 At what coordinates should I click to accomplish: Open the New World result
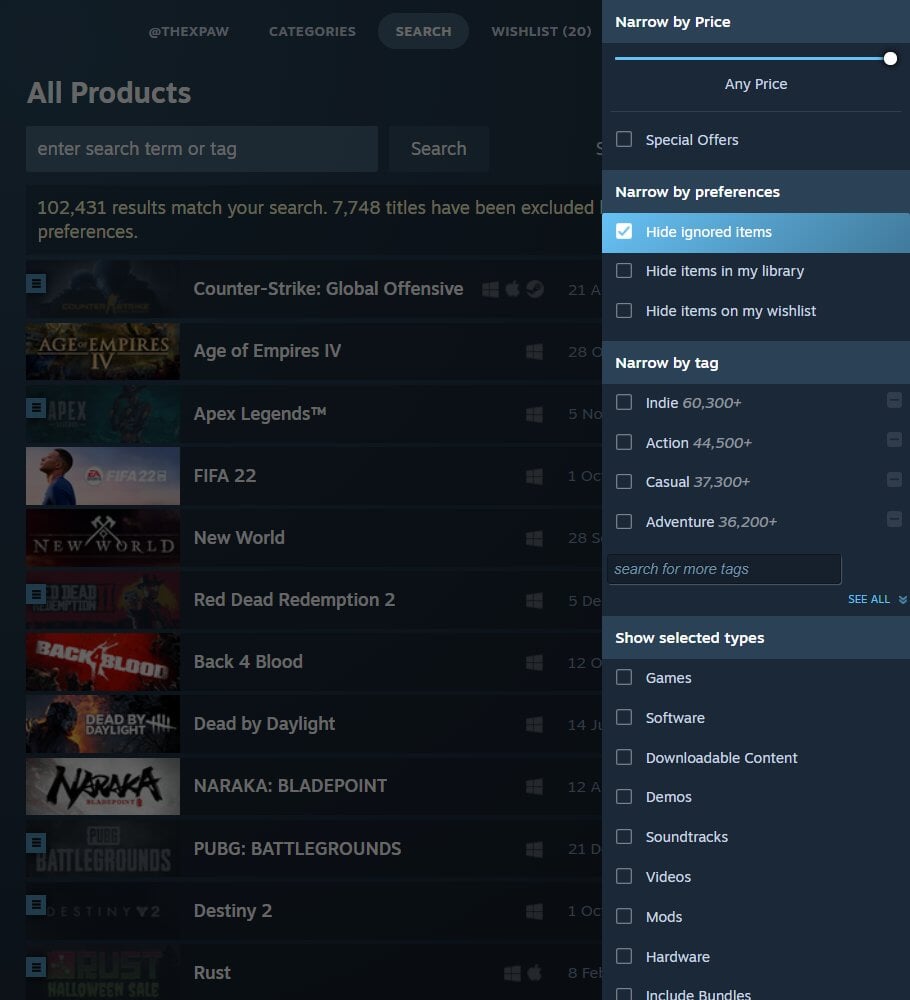(x=239, y=538)
